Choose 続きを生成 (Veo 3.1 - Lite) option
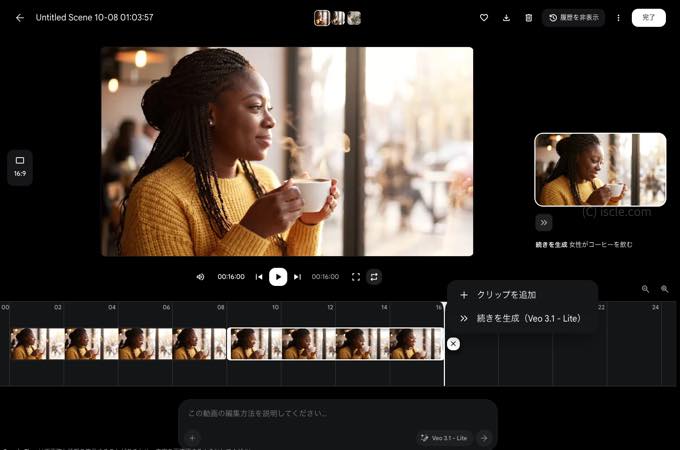680x450 pixels. coord(522,318)
